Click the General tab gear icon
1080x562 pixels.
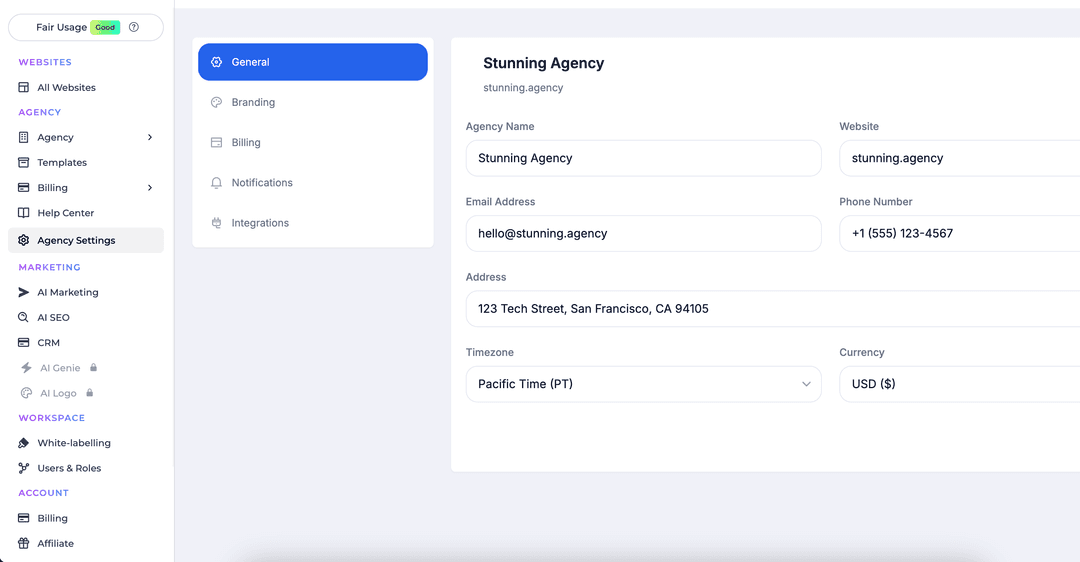[216, 62]
